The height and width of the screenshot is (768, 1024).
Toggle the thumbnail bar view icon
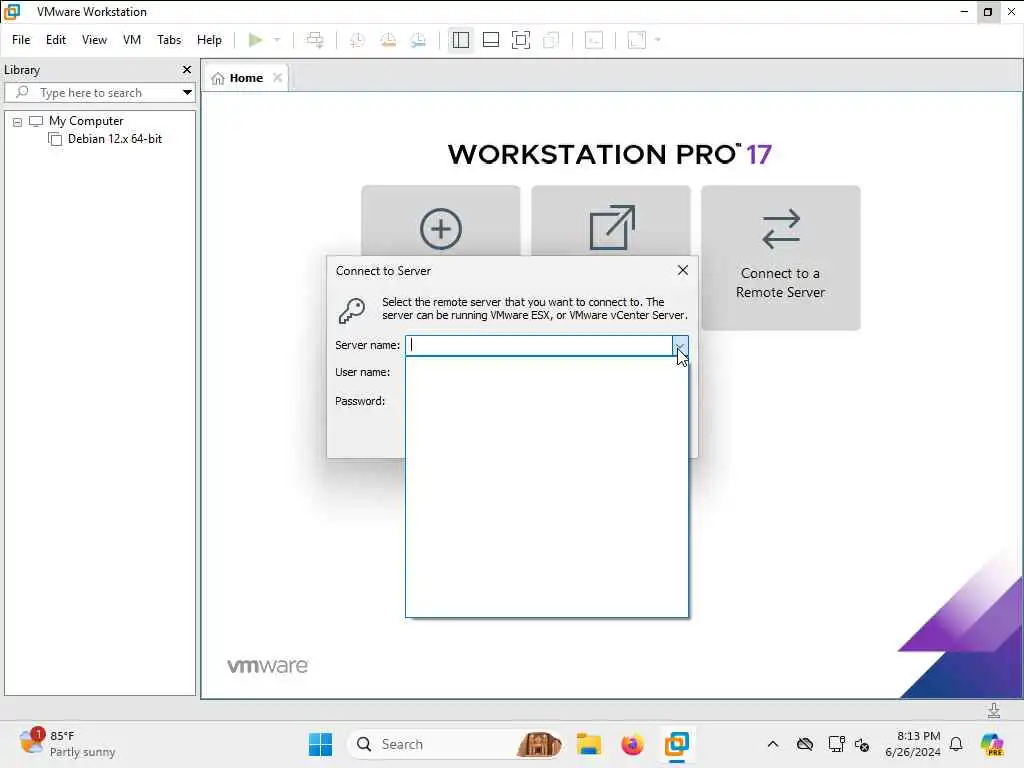coord(490,40)
